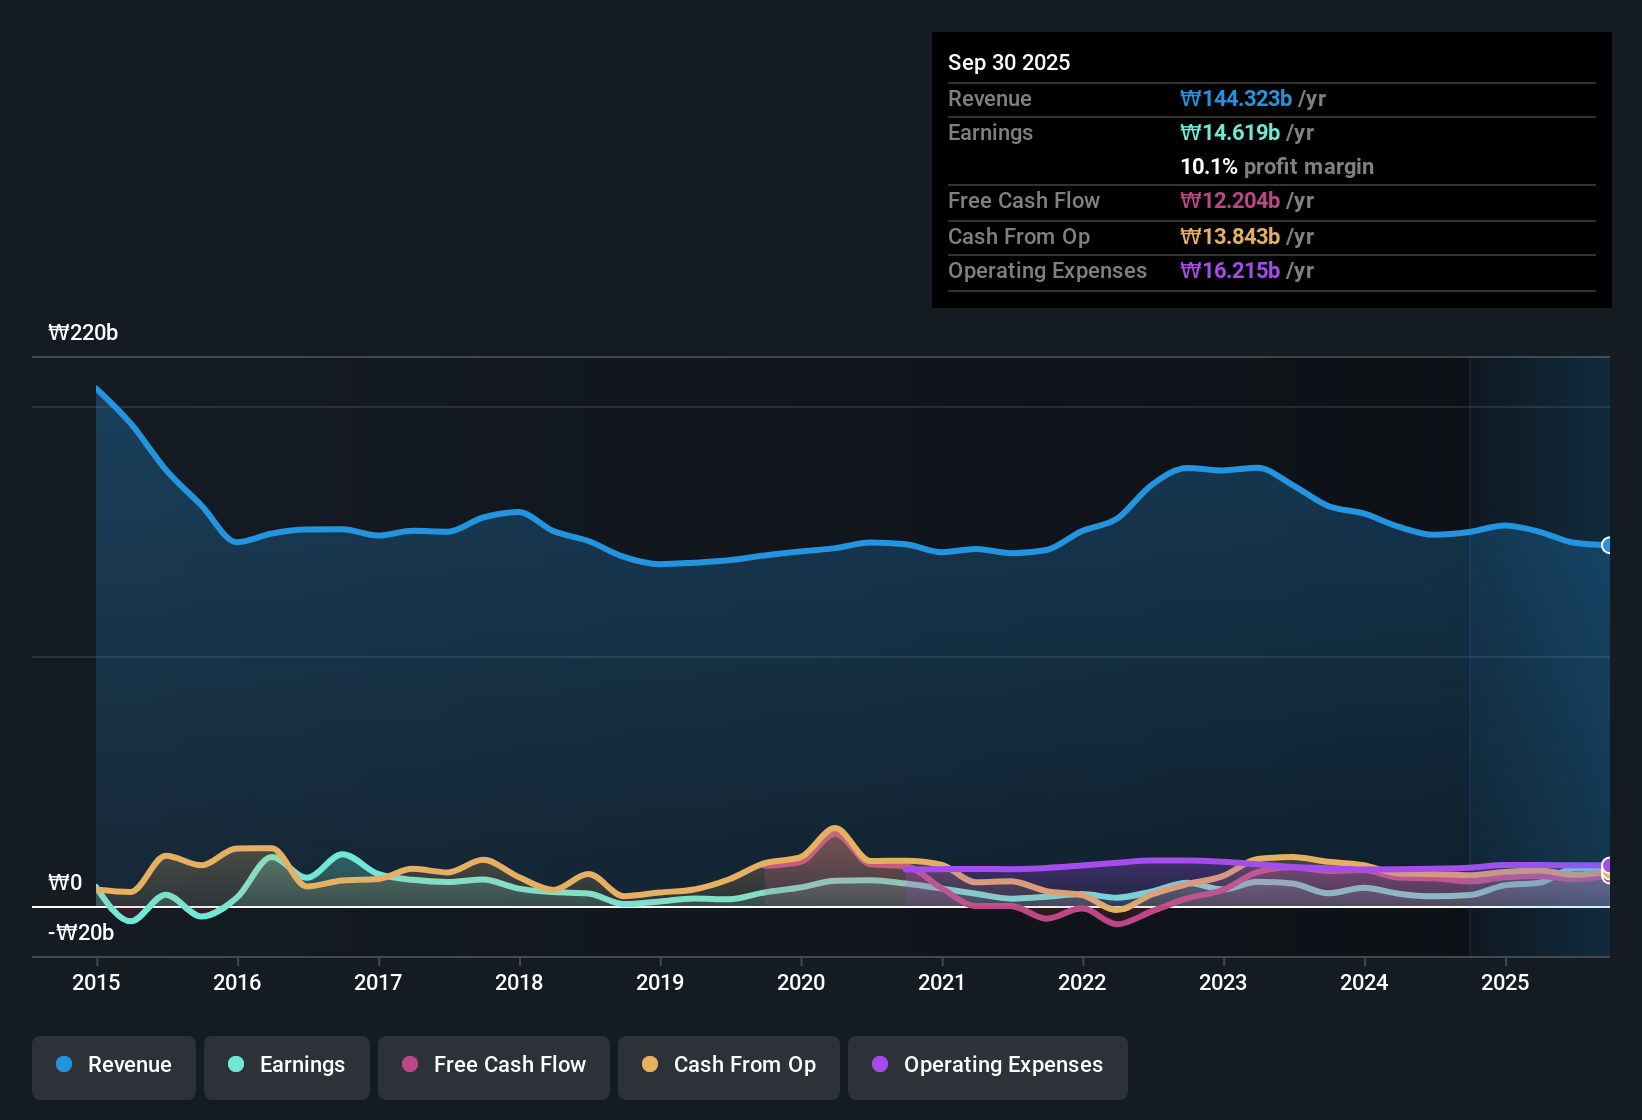
Task: Toggle the Revenue series visibility
Action: (x=113, y=1065)
